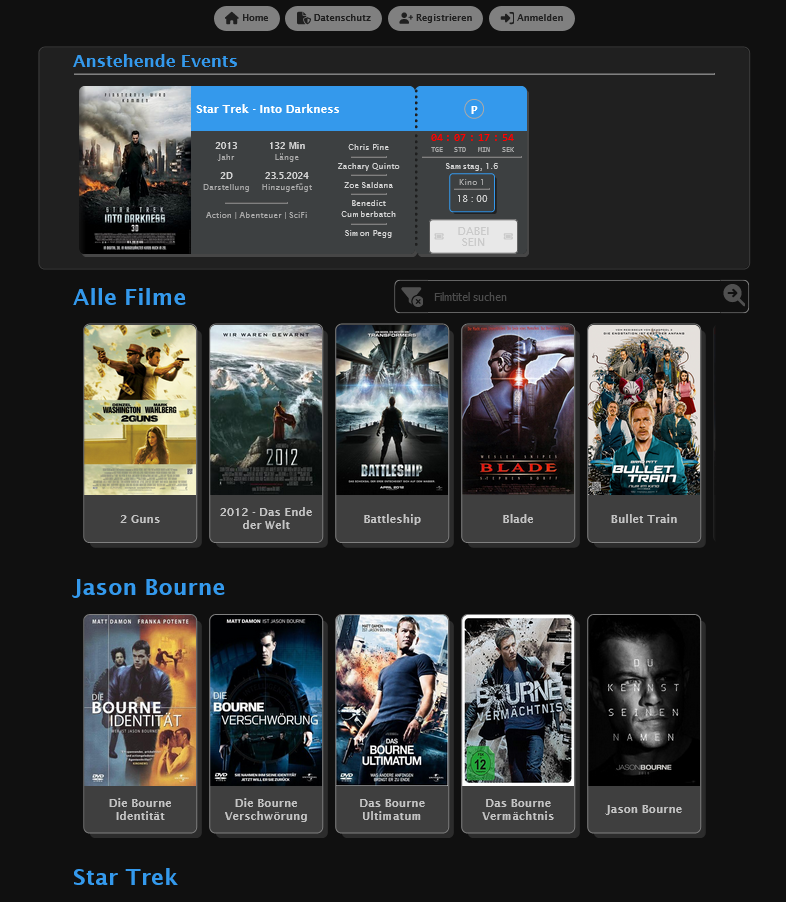Viewport: 786px width, 902px height.
Task: Click the 'Blade' title label
Action: [518, 519]
